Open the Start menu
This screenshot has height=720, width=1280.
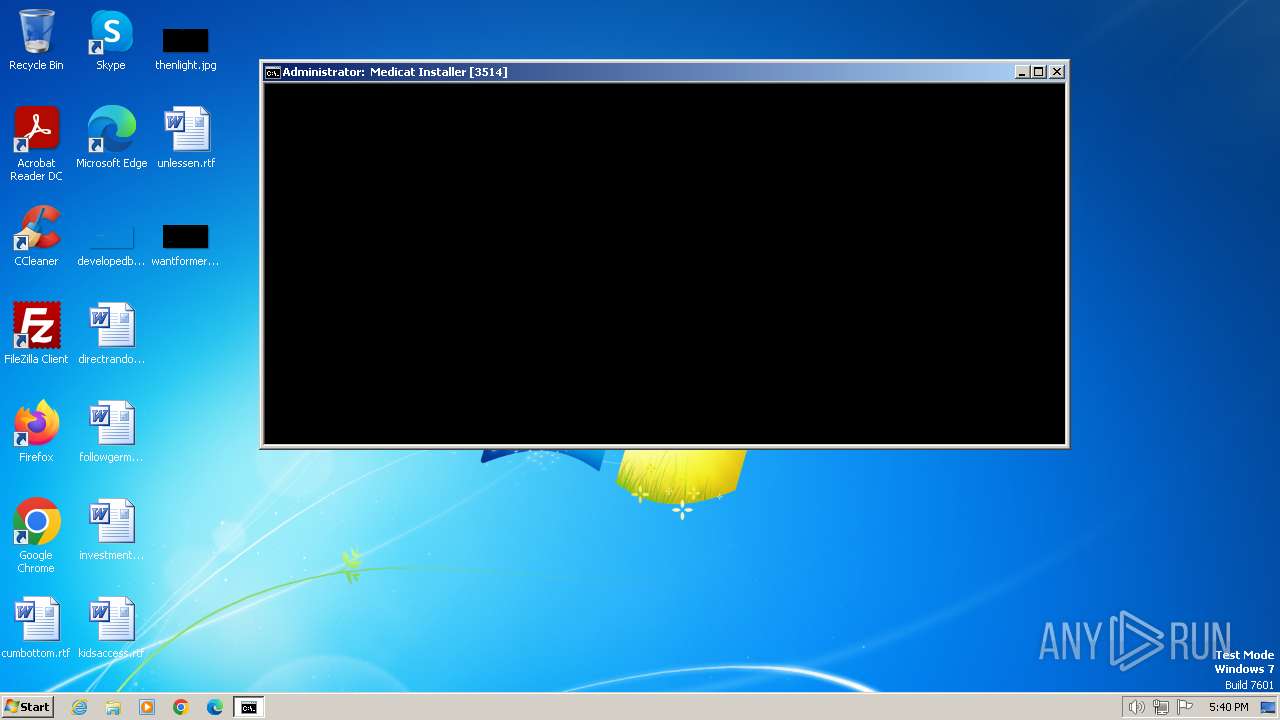tap(28, 707)
